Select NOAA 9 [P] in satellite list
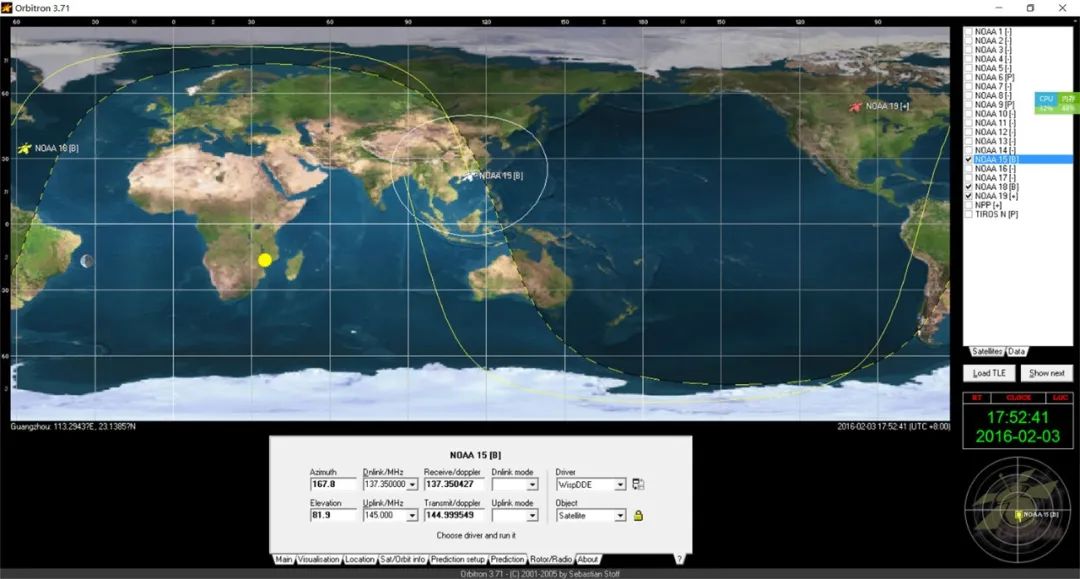The image size is (1080, 579). pyautogui.click(x=994, y=105)
